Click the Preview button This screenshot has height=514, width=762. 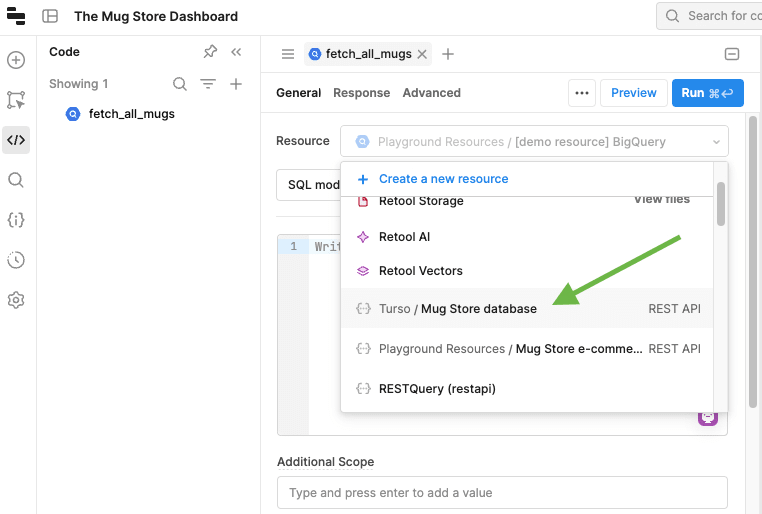tap(633, 93)
